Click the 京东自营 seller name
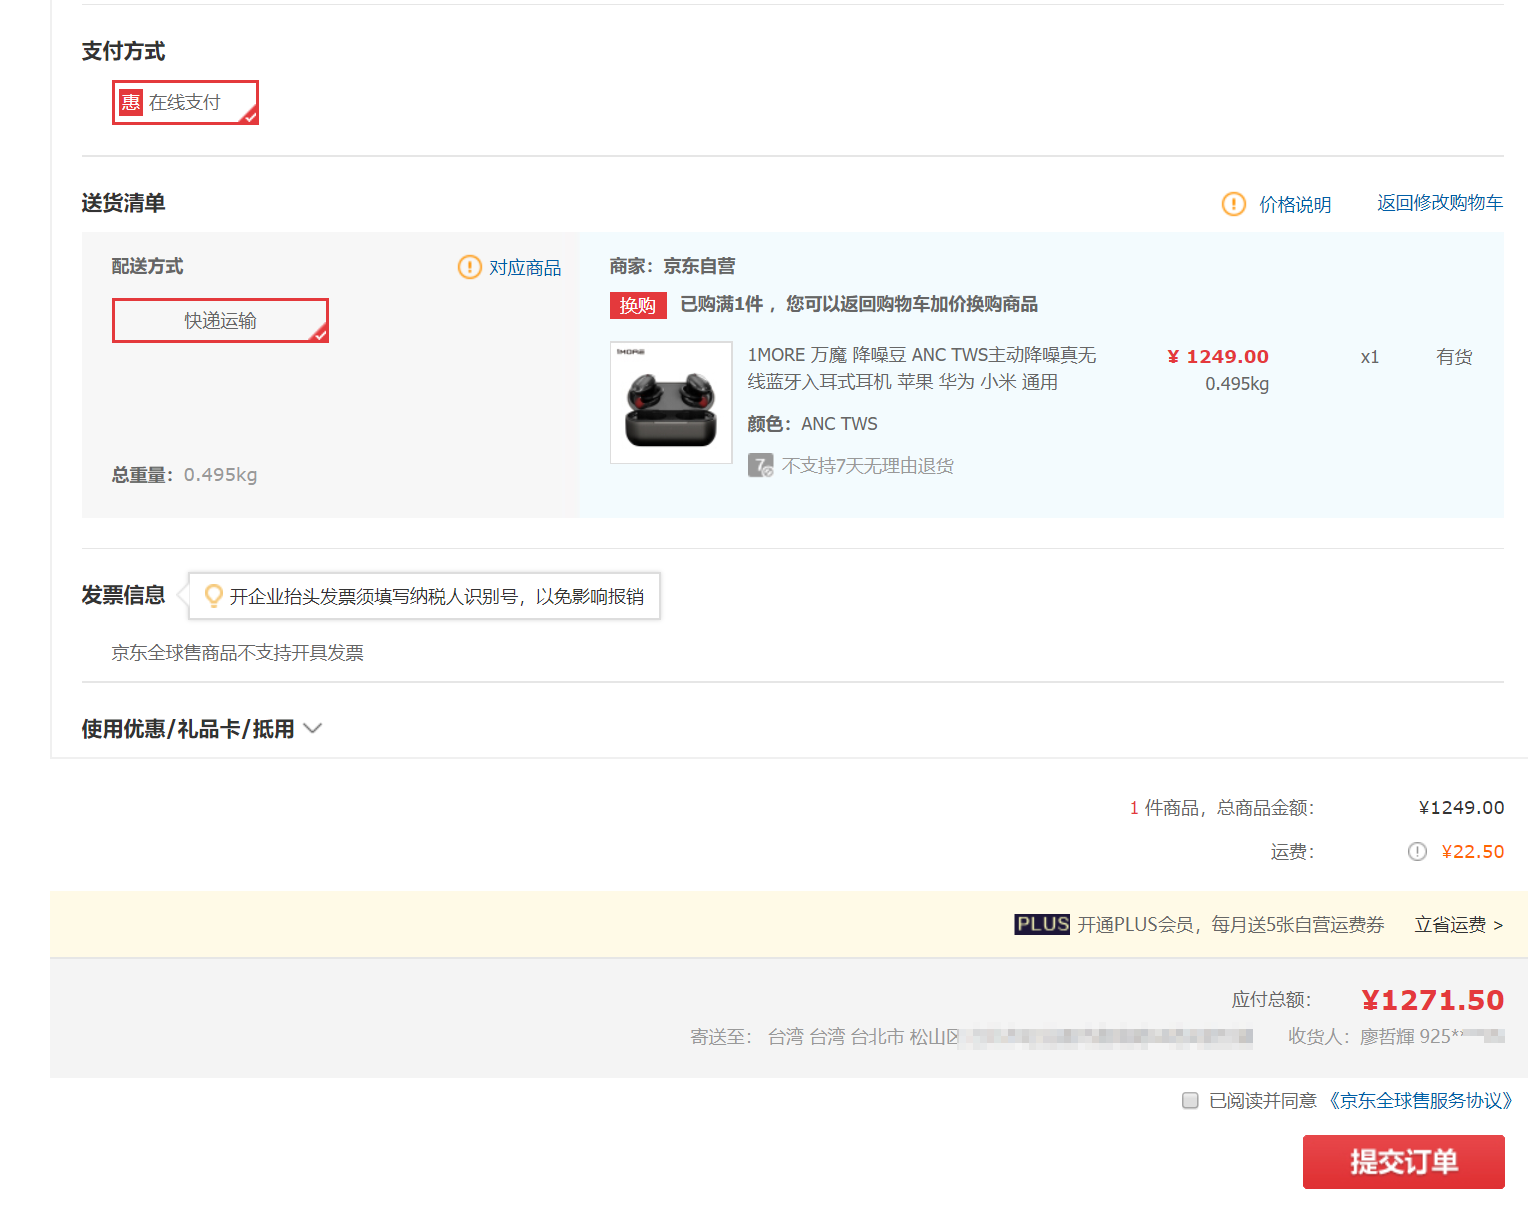This screenshot has width=1528, height=1227. pos(700,265)
